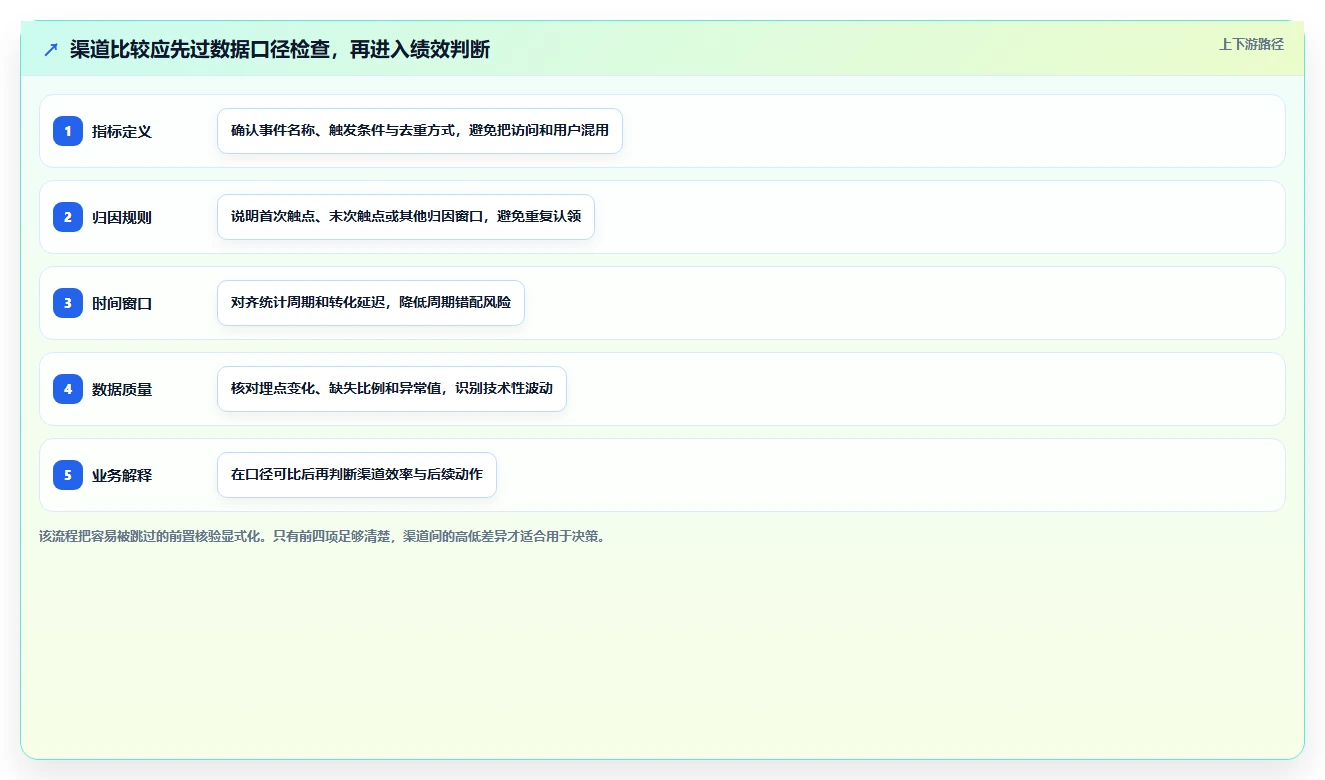This screenshot has width=1325, height=780.
Task: Select the 业务解释 step label
Action: (x=122, y=475)
